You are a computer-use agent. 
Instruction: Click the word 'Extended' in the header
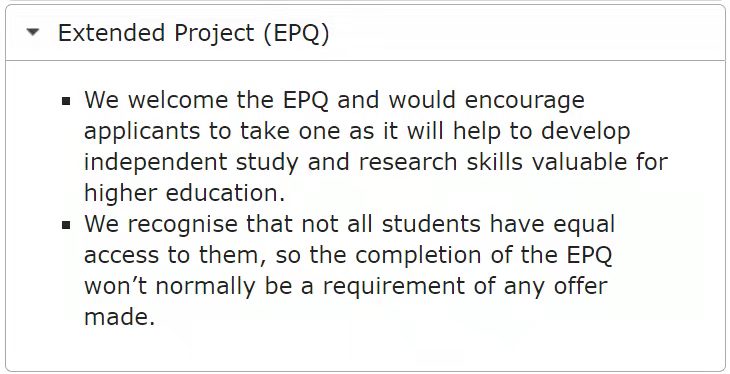click(111, 33)
